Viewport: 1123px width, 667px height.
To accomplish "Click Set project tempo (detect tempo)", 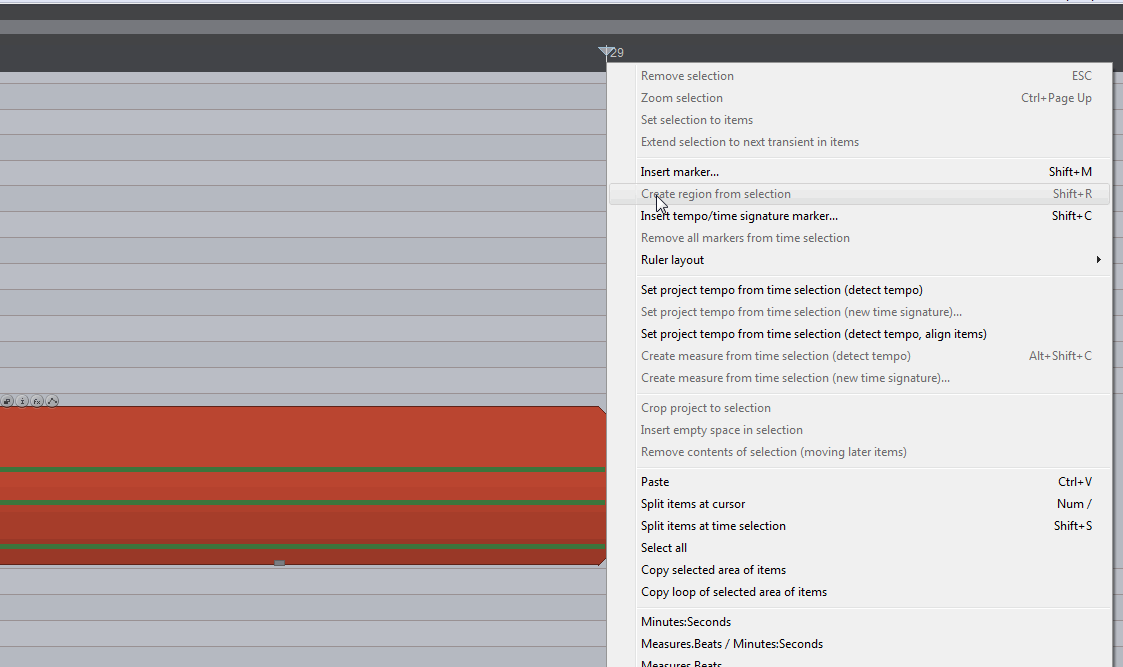I will [x=781, y=290].
